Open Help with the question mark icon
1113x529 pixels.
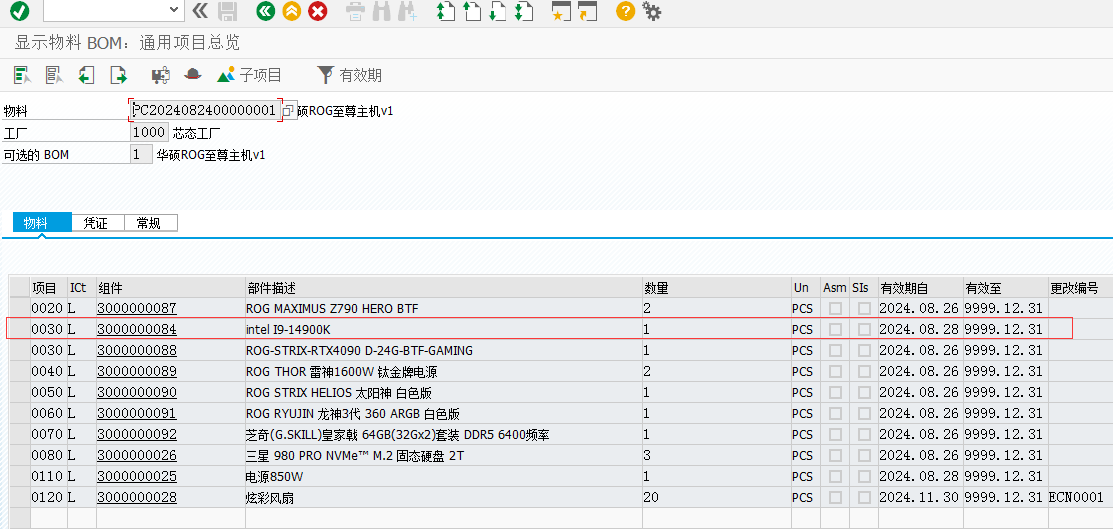click(x=625, y=11)
